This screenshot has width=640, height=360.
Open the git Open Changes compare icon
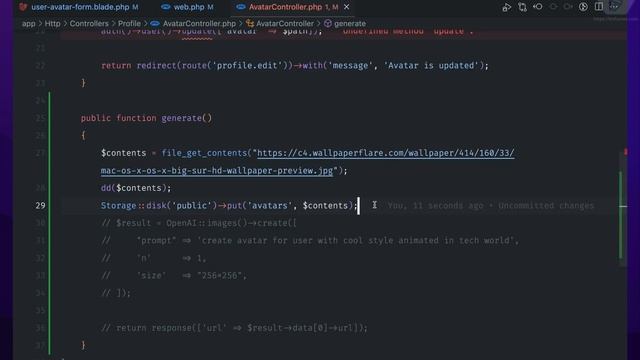(x=522, y=7)
